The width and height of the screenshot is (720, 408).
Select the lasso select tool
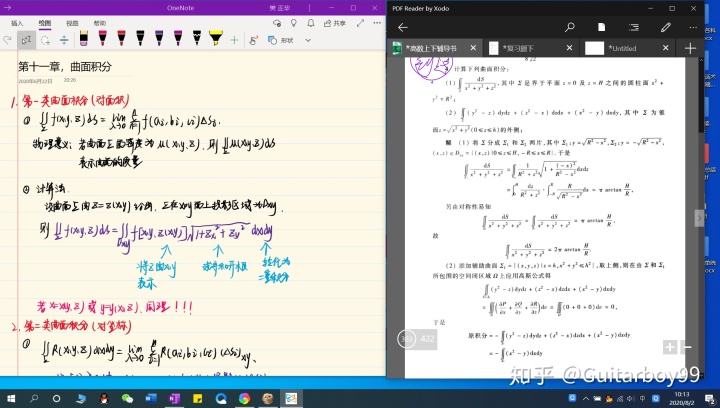coord(45,40)
